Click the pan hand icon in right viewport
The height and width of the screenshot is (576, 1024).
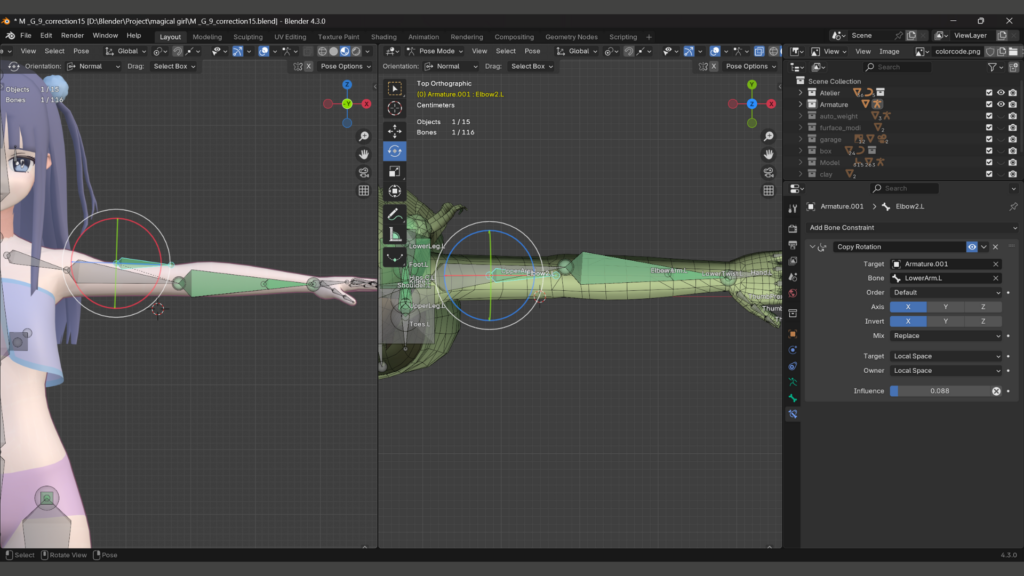point(768,154)
